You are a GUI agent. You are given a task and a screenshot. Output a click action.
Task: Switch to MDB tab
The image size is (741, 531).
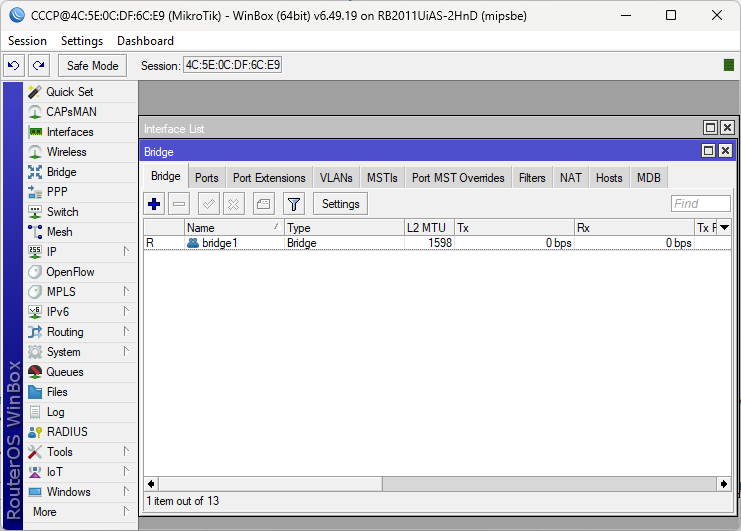(649, 178)
